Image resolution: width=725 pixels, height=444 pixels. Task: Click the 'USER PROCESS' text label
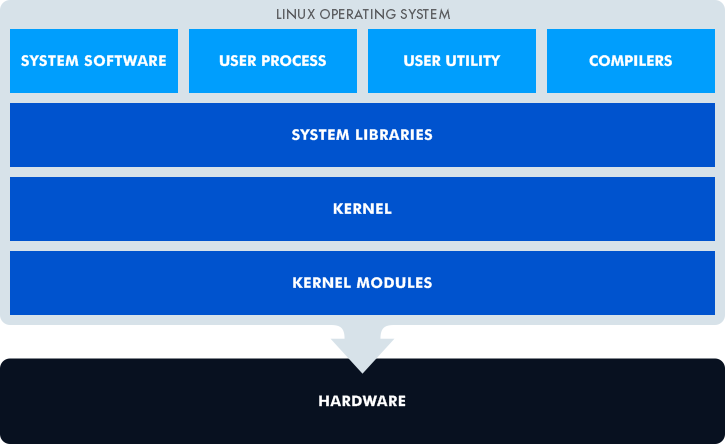272,61
